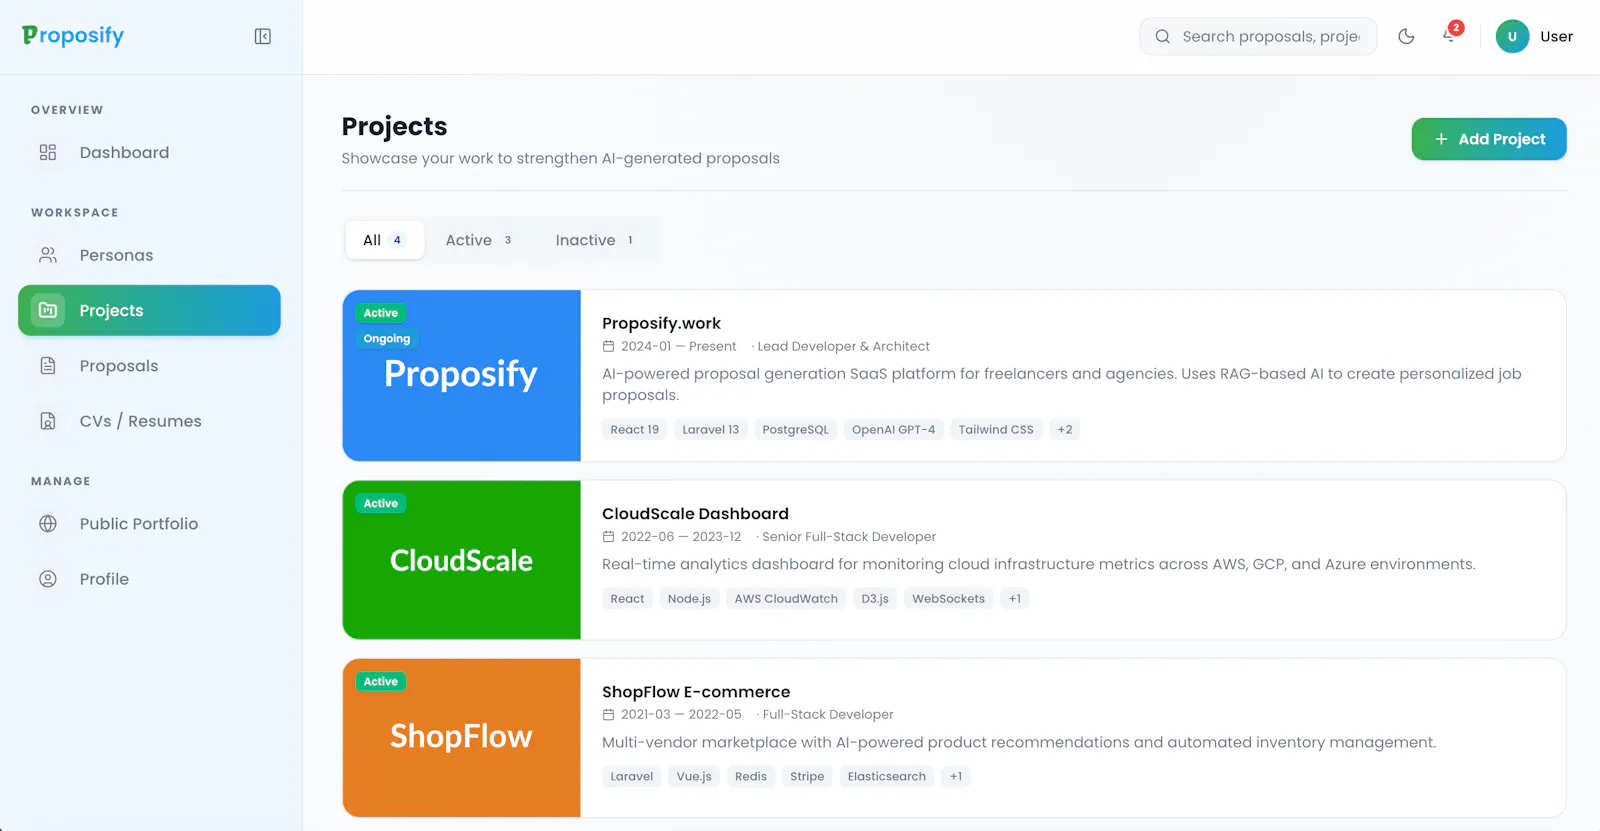The image size is (1600, 831).
Task: Go to Proposals in the sidebar
Action: pos(149,366)
